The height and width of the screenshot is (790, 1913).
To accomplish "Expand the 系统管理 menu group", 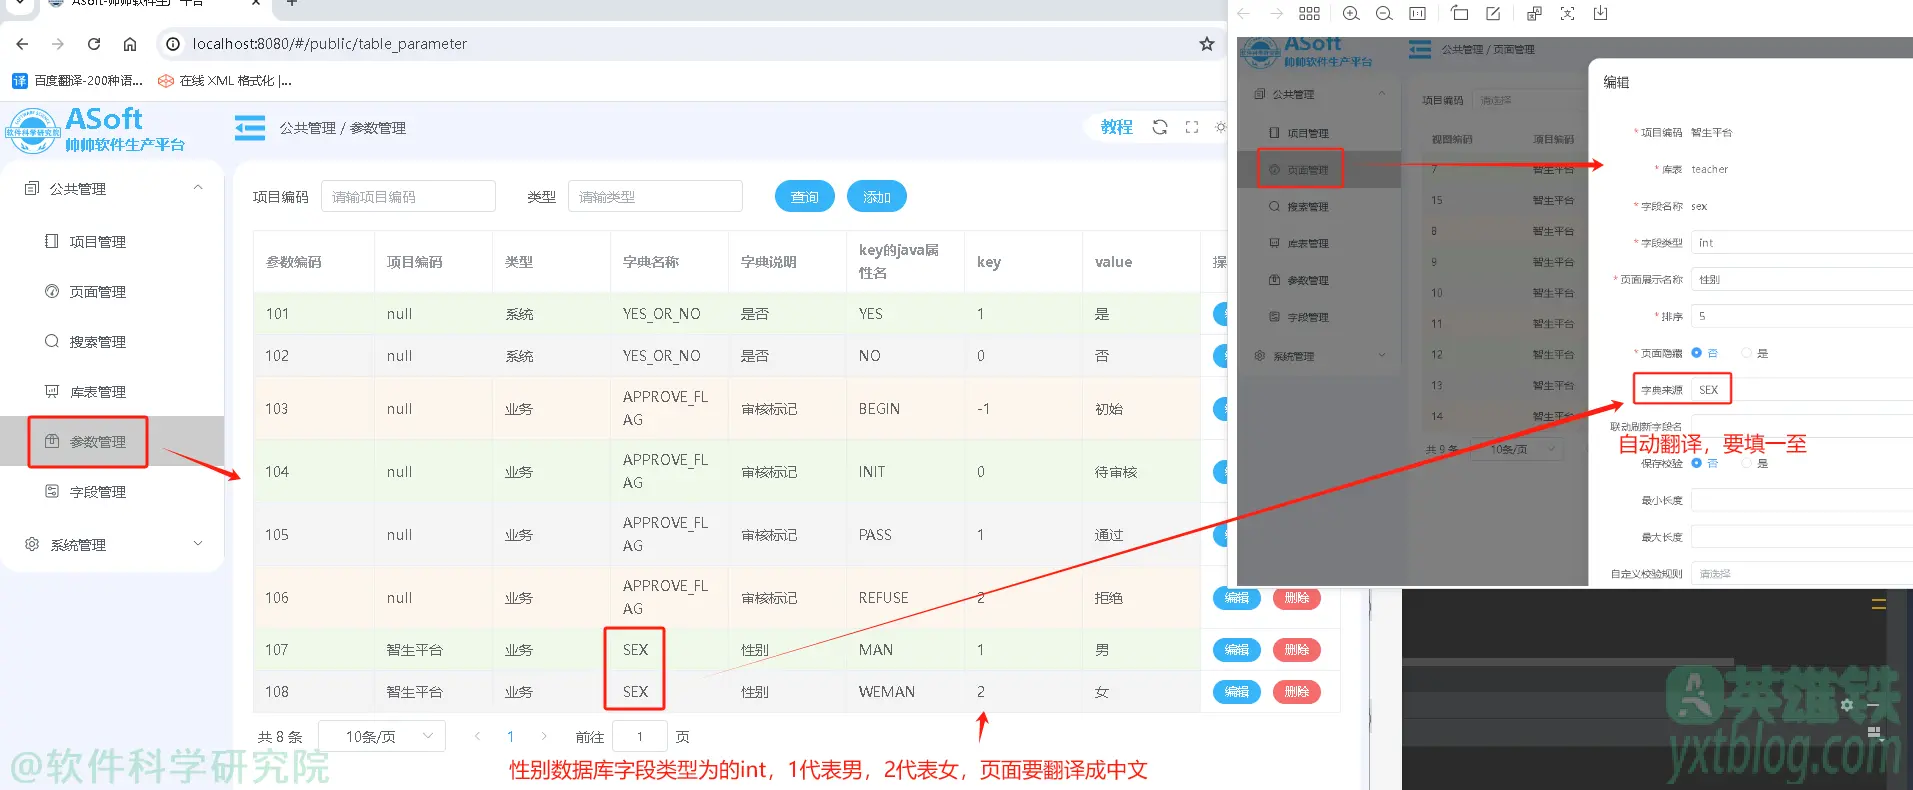I will pyautogui.click(x=112, y=544).
